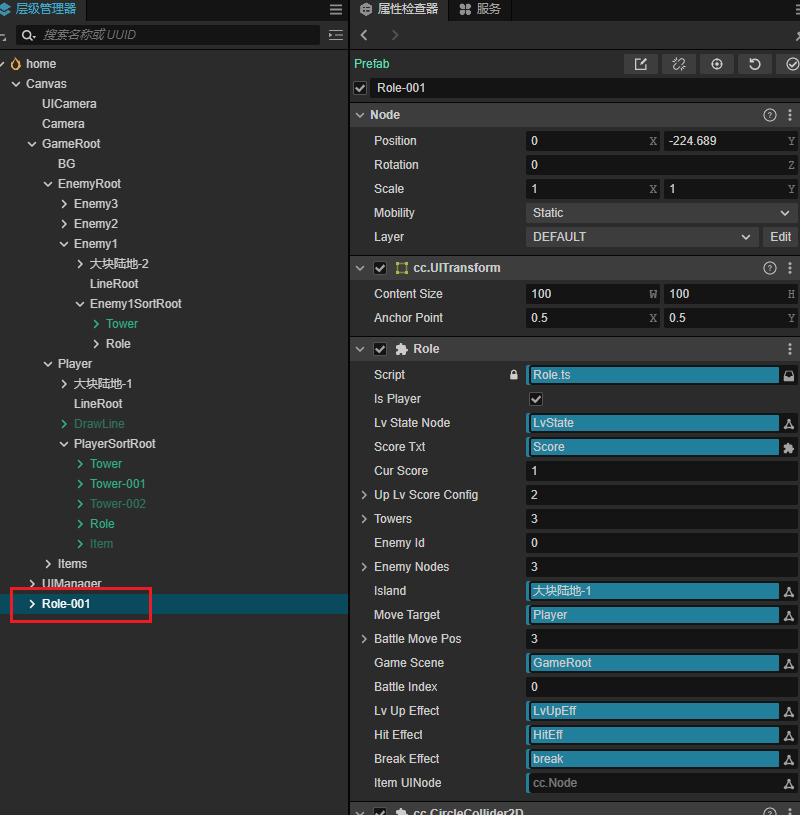Viewport: 800px width, 815px height.
Task: Click node picker icon for LvUpEff
Action: click(789, 711)
